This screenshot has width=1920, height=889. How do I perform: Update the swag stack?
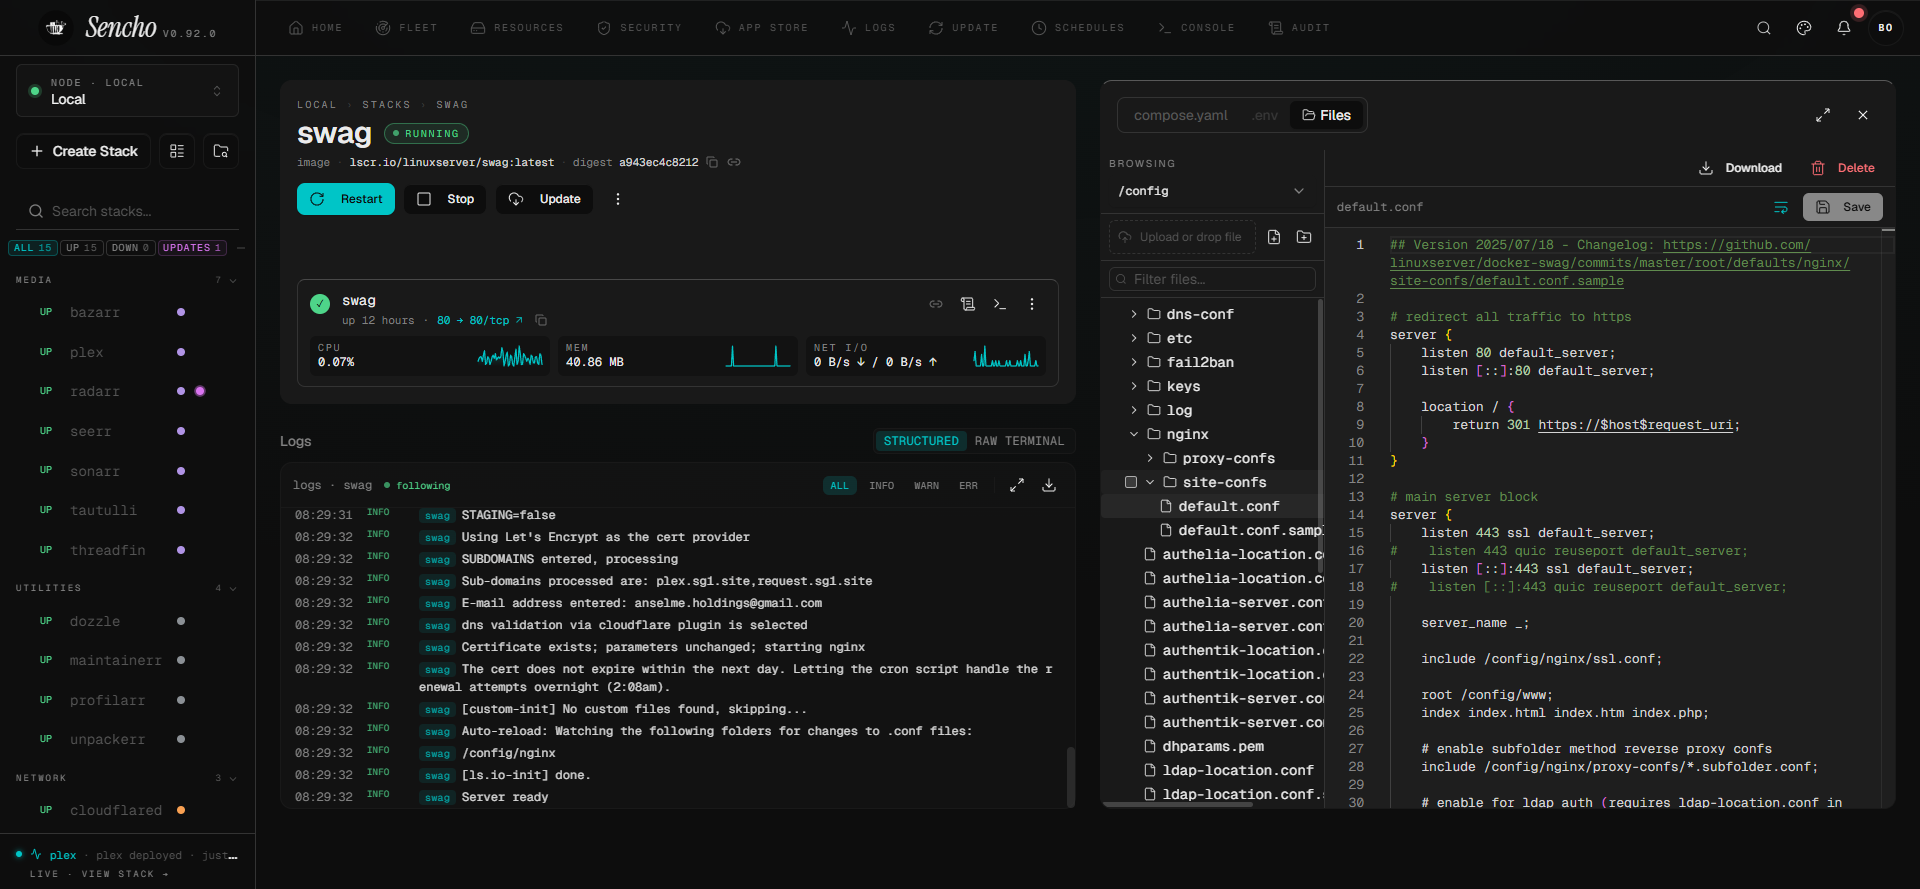pyautogui.click(x=545, y=199)
